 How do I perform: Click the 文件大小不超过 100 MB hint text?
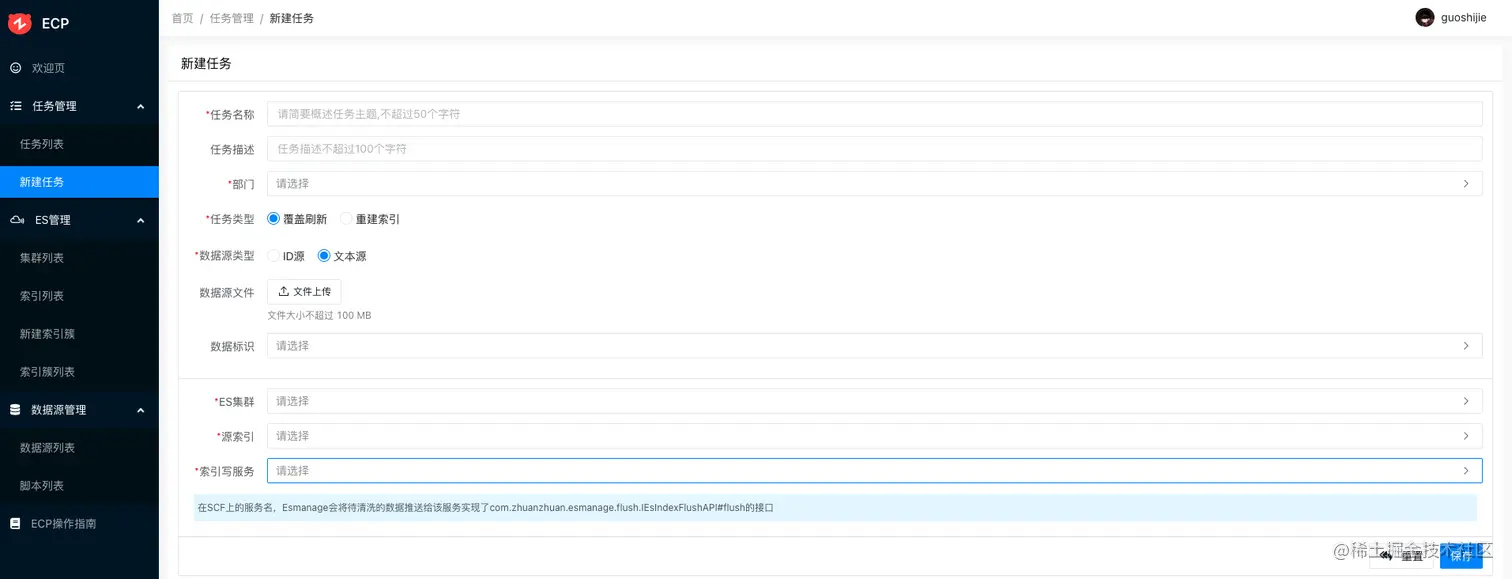319,316
